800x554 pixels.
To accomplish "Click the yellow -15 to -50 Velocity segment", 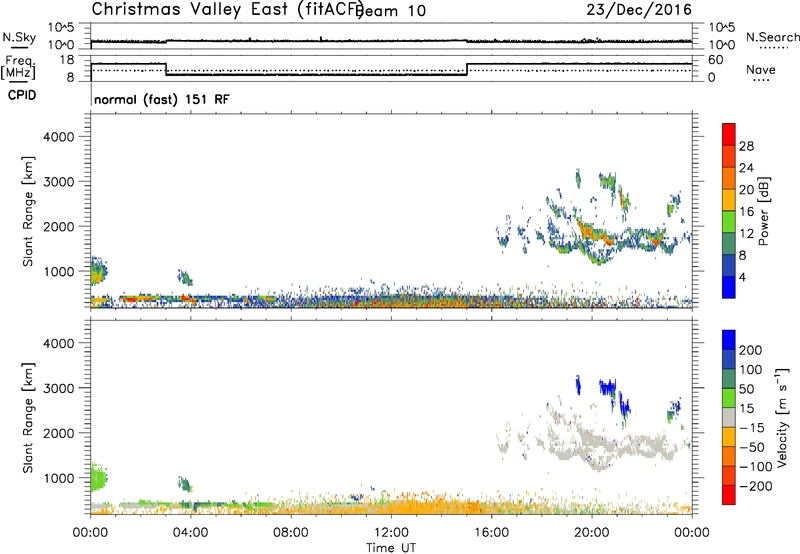I will click(x=729, y=437).
